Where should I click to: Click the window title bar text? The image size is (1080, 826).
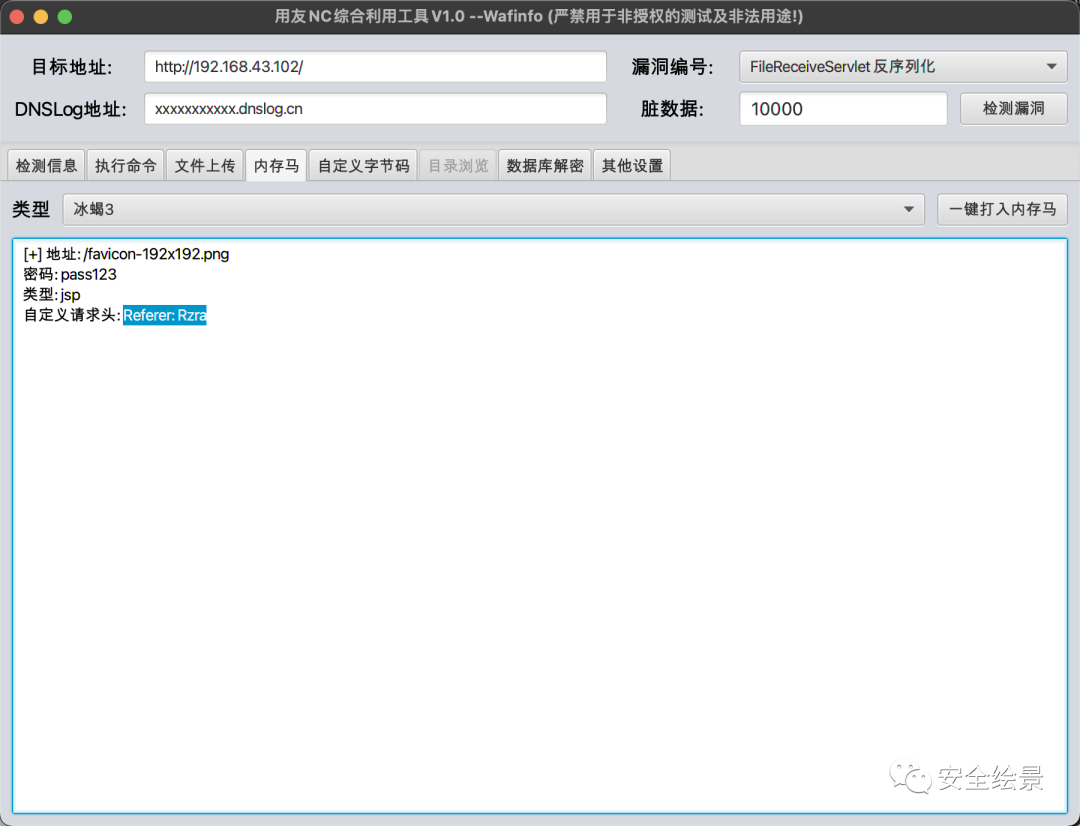coord(539,17)
